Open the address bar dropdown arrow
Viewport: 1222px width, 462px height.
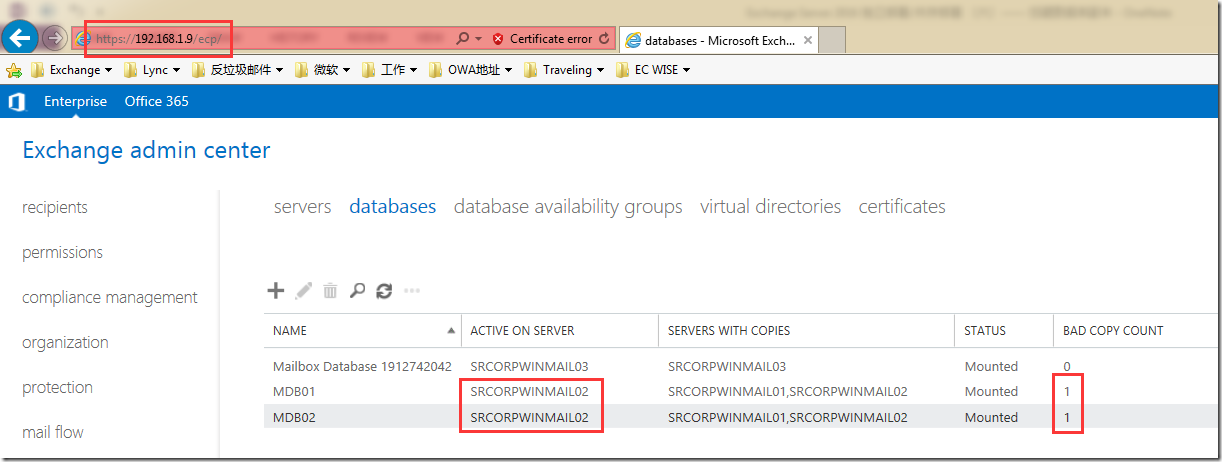[x=478, y=39]
